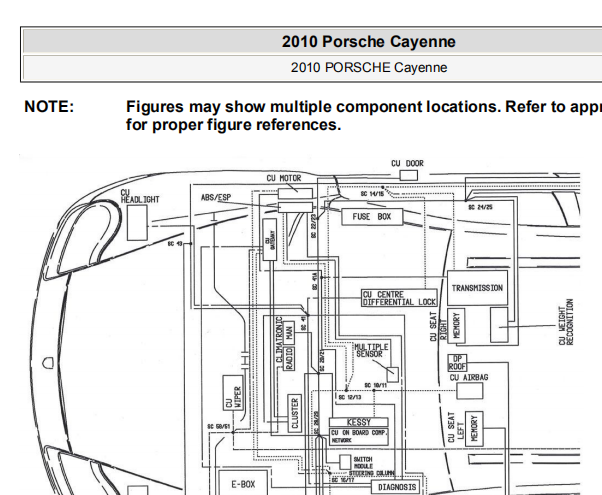Click the CU MOTOR label
Viewport: 602px width, 495px height.
(284, 179)
